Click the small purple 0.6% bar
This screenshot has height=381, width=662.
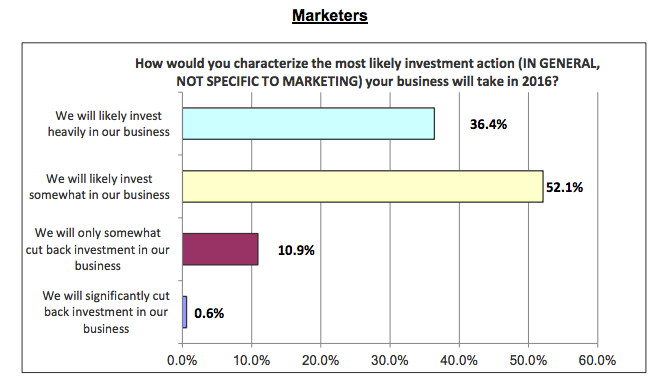pyautogui.click(x=184, y=312)
